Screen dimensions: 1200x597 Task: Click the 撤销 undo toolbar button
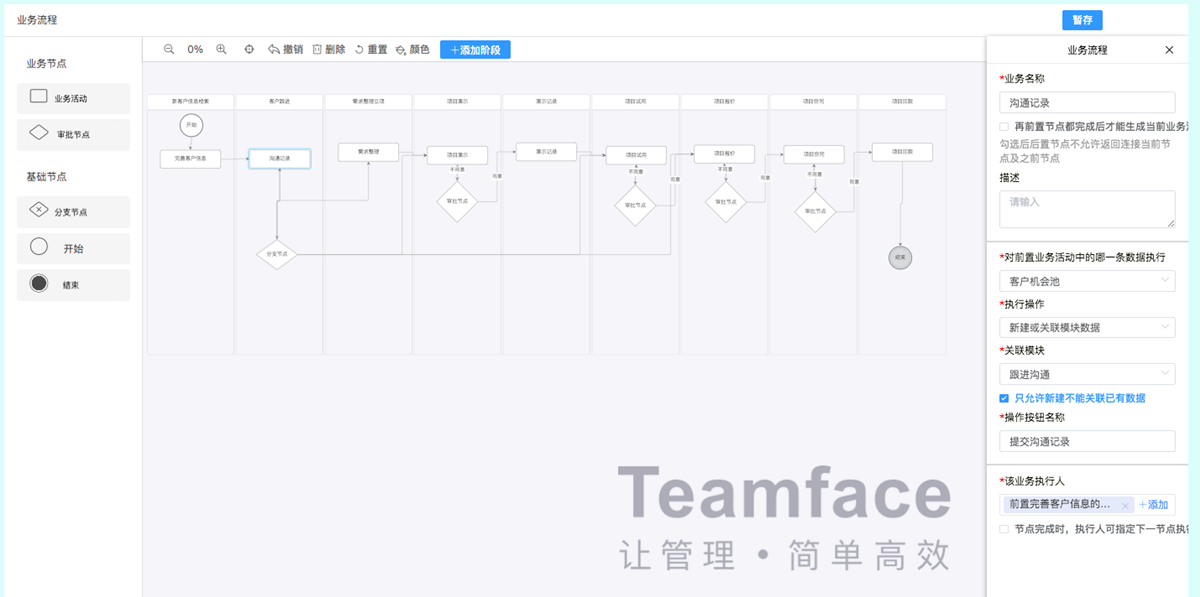(285, 49)
